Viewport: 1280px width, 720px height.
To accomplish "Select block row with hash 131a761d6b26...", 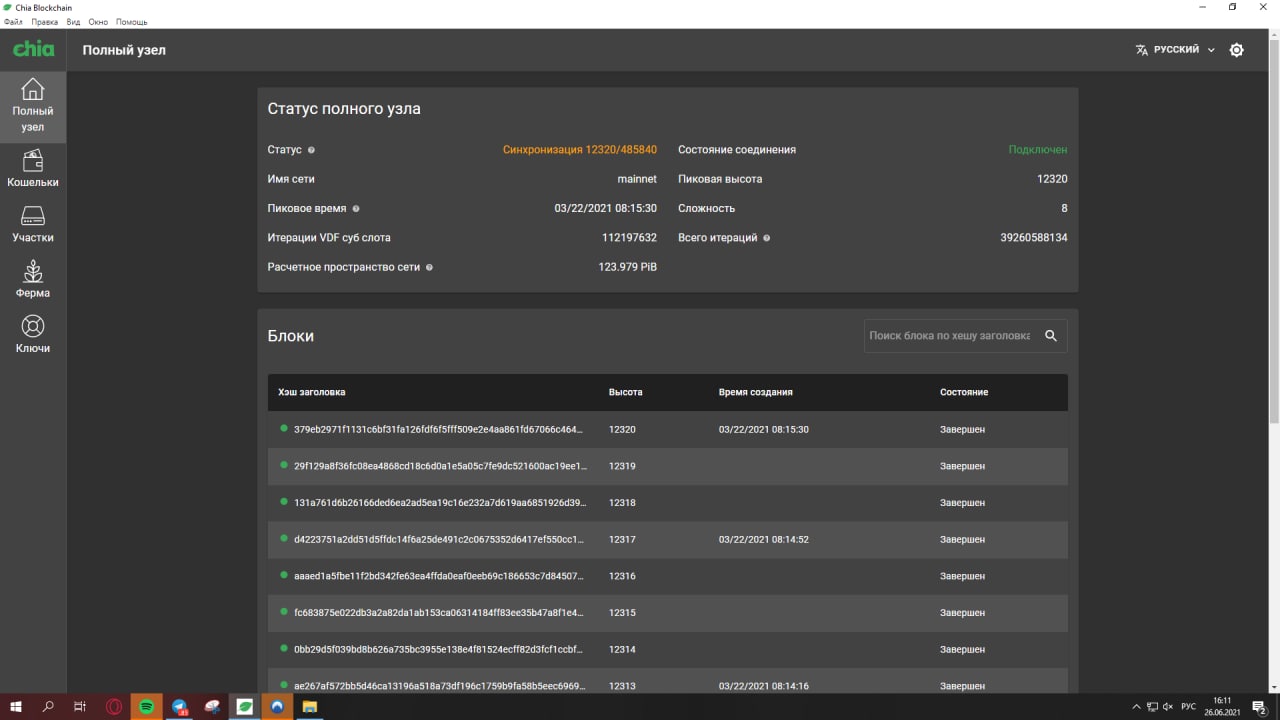I will point(668,503).
